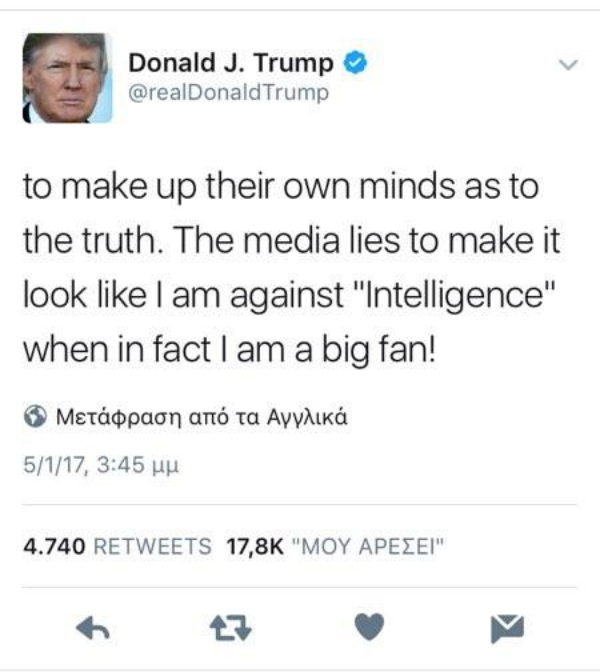Viewport: 600px width, 672px height.
Task: Click the "ΜΟΥ ΑΡΕΣΕΙ" label
Action: click(368, 546)
